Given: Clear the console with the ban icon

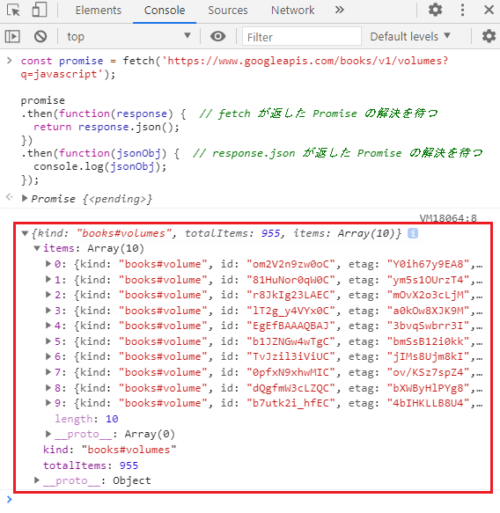Looking at the screenshot, I should [x=40, y=36].
